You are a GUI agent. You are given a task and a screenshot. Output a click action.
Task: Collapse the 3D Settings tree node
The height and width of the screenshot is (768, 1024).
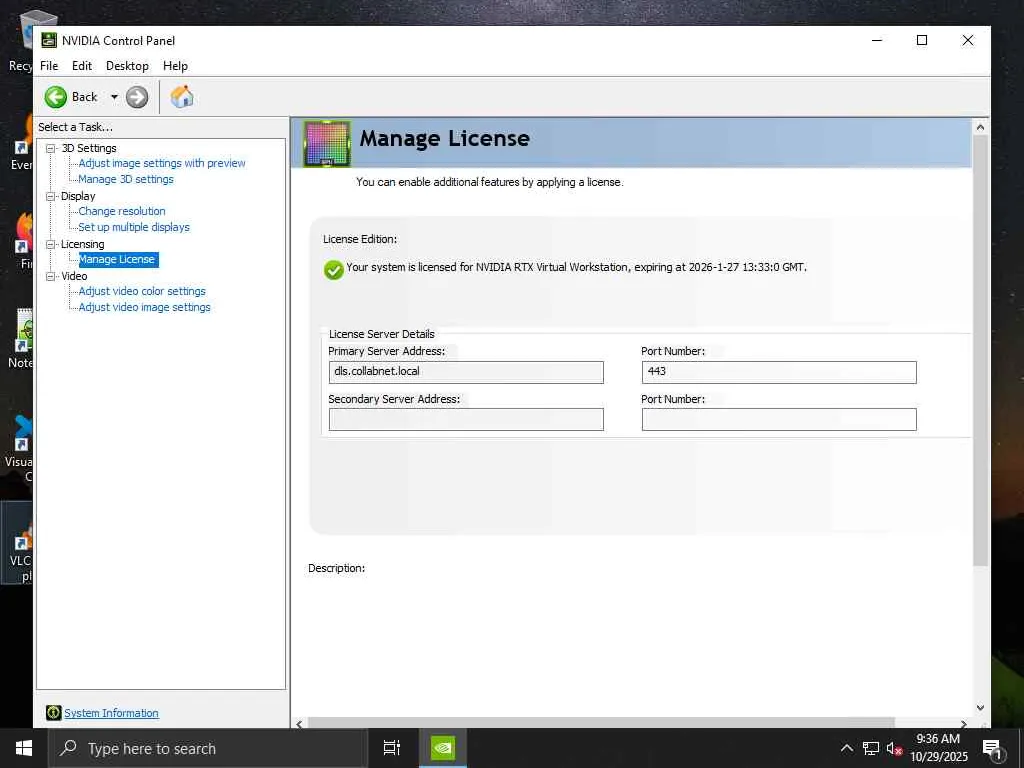[50, 148]
